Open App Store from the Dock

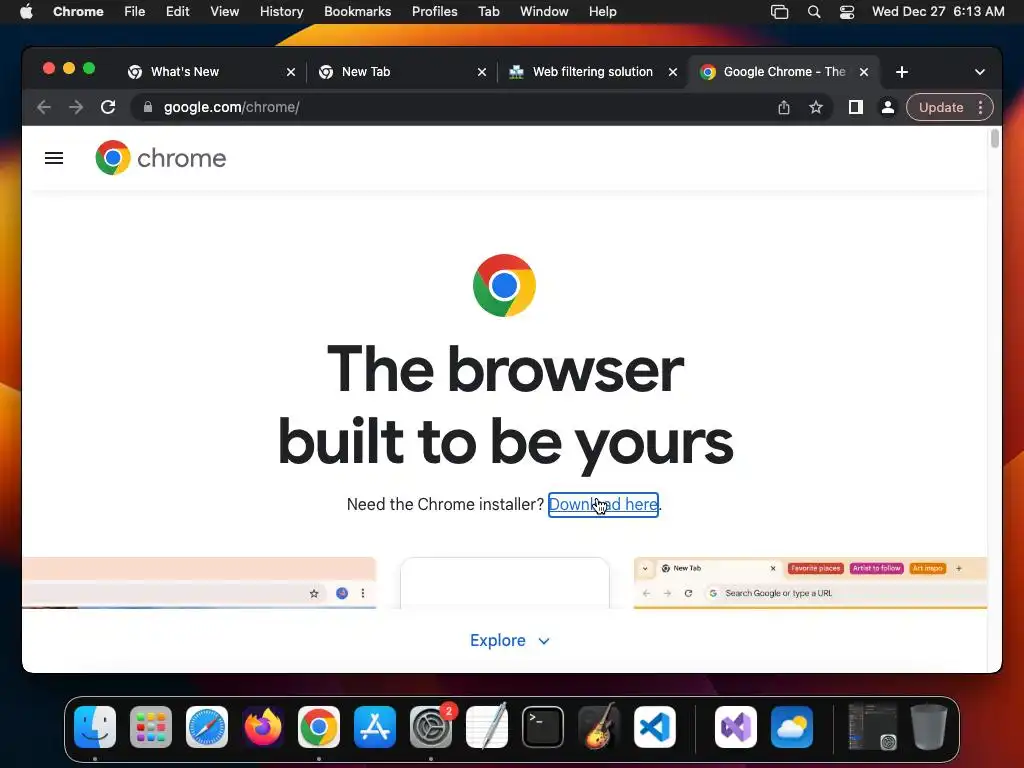pyautogui.click(x=375, y=727)
